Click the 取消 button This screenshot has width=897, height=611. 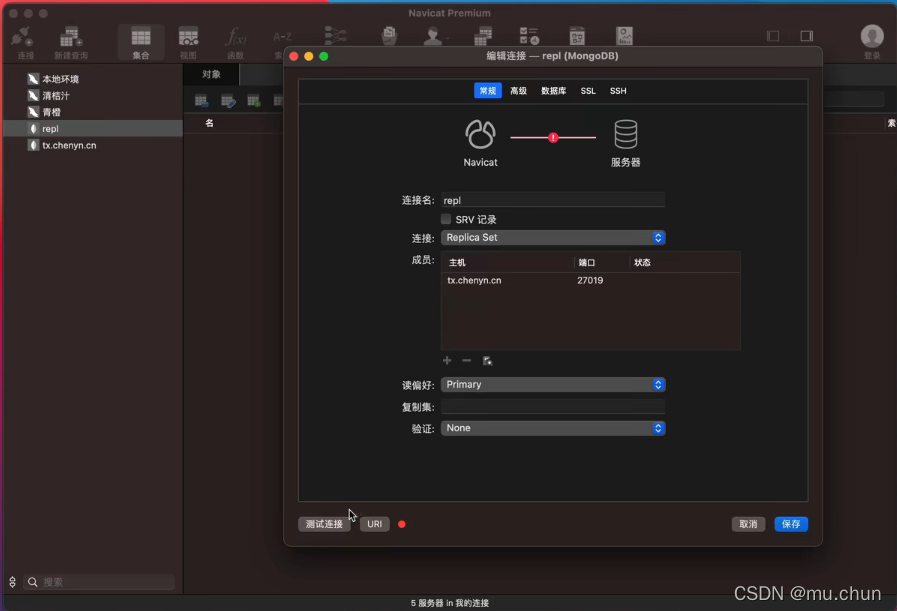(x=748, y=524)
